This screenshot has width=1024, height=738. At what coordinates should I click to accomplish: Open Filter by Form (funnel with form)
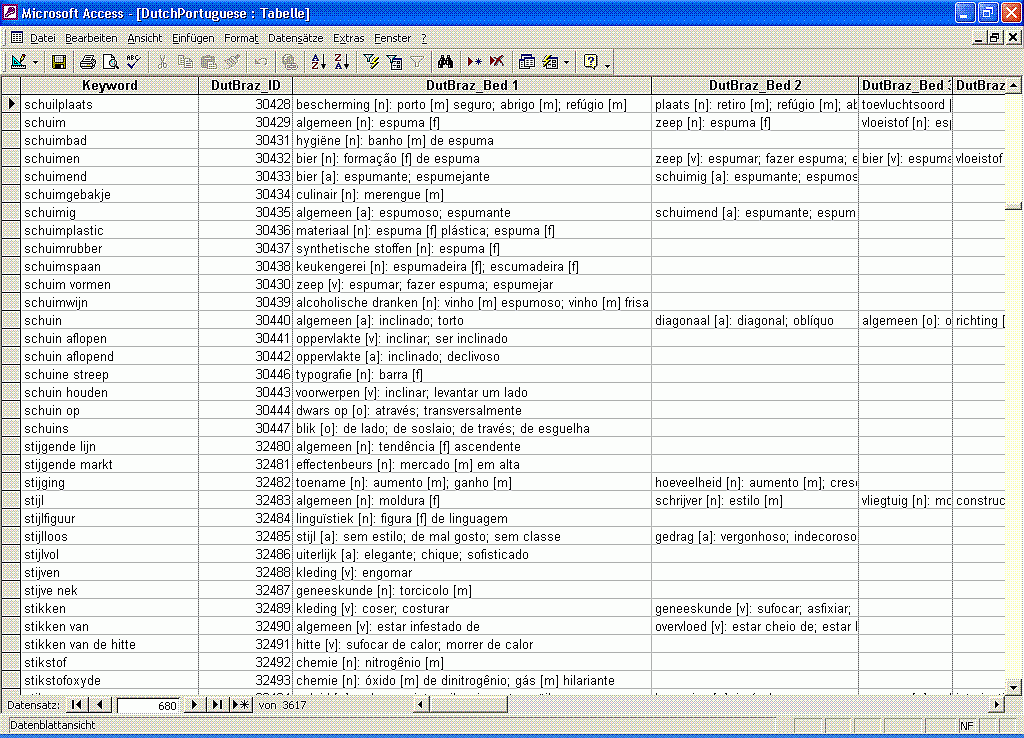(394, 62)
